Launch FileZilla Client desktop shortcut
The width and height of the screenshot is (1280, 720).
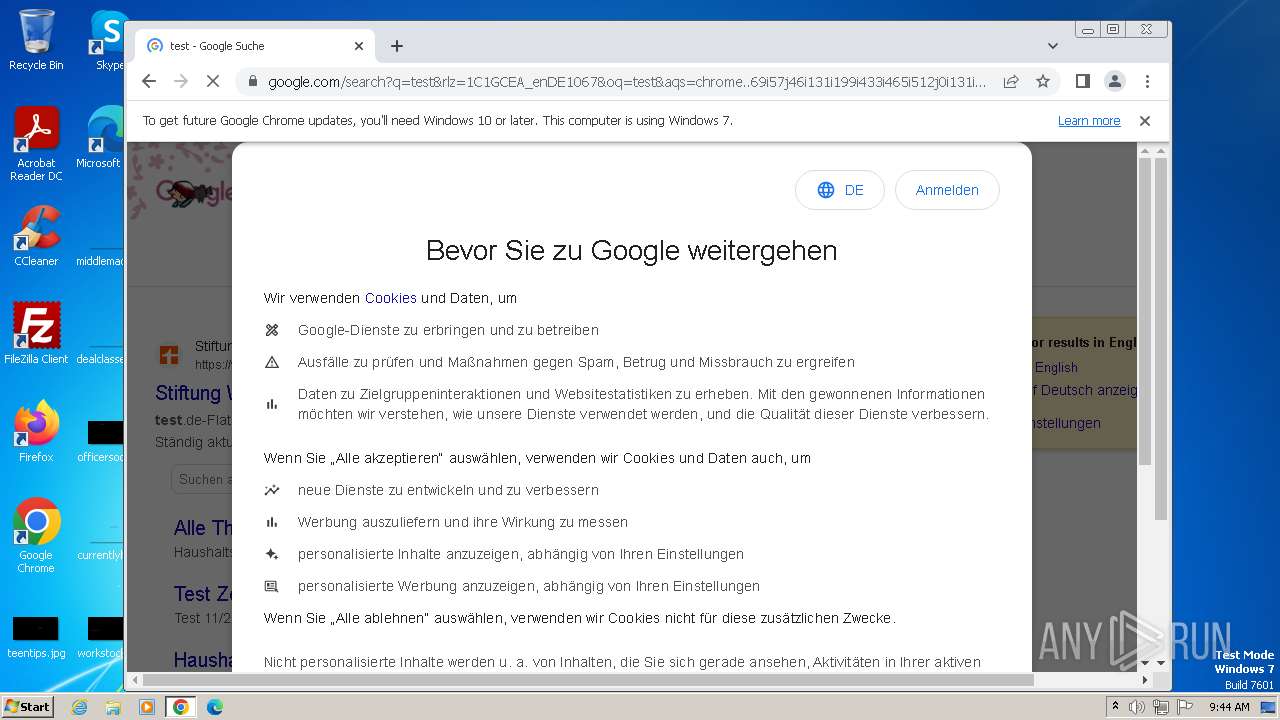pos(36,334)
